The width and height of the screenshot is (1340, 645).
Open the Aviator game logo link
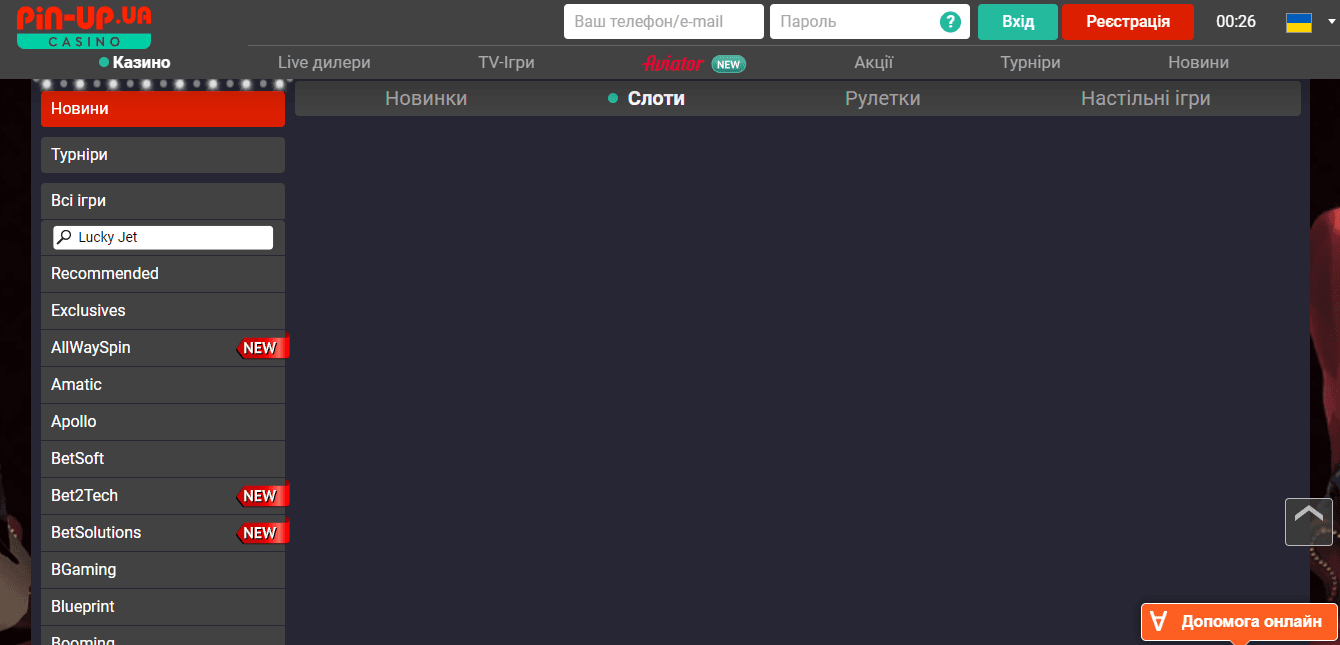click(x=673, y=63)
